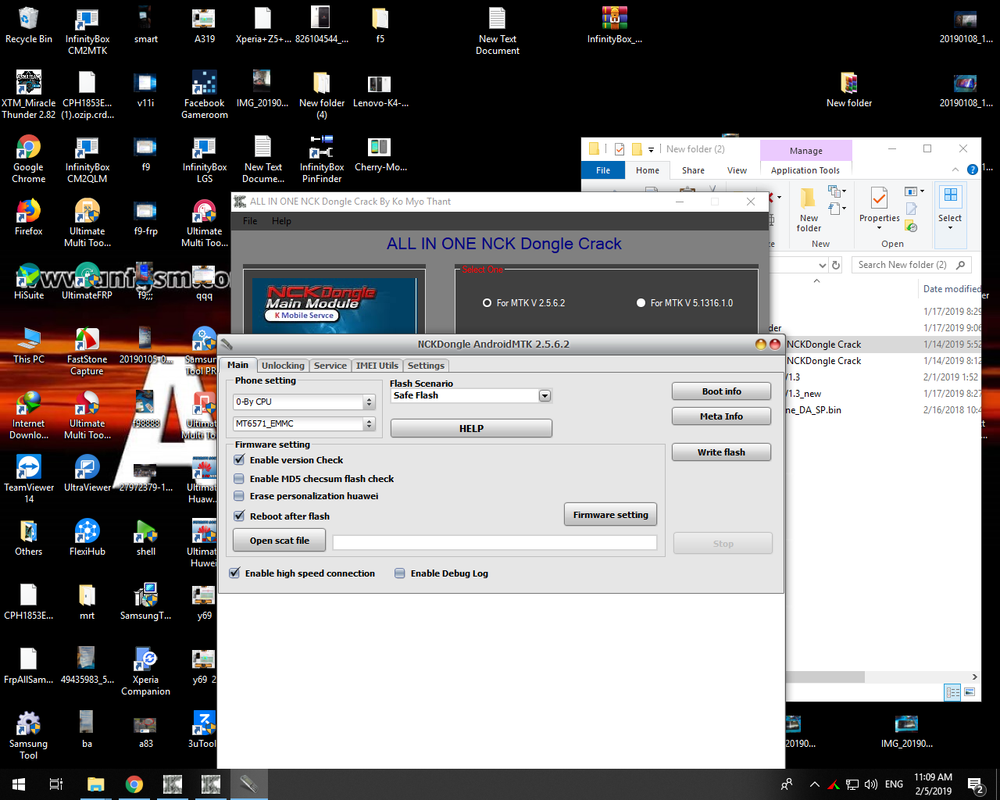Open UltraViewer desktop icon
The width and height of the screenshot is (1000, 800).
click(87, 473)
